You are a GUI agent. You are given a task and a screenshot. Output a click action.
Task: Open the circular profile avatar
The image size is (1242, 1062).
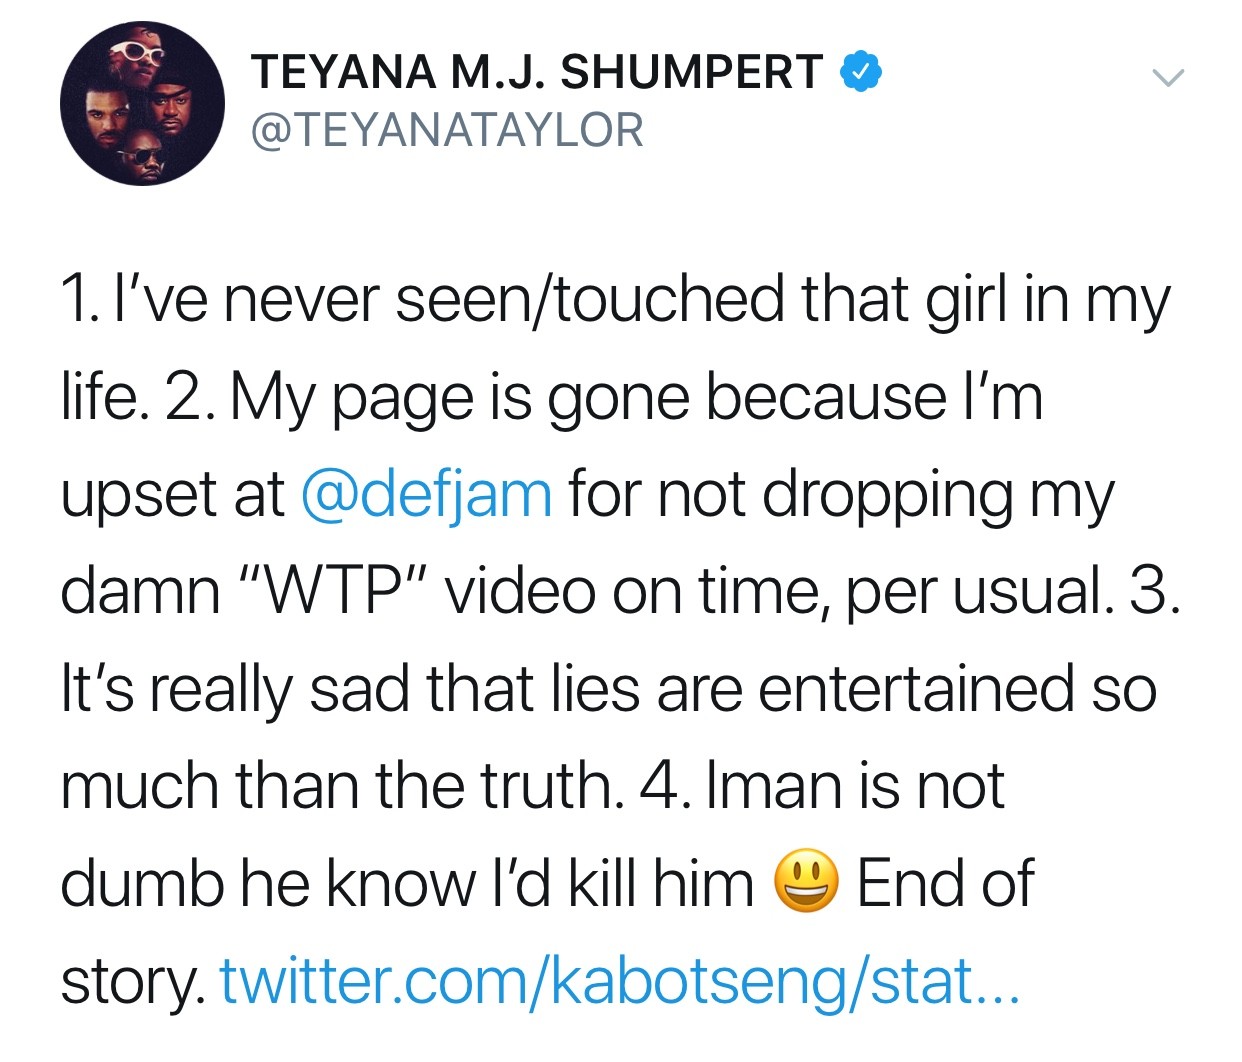(142, 102)
